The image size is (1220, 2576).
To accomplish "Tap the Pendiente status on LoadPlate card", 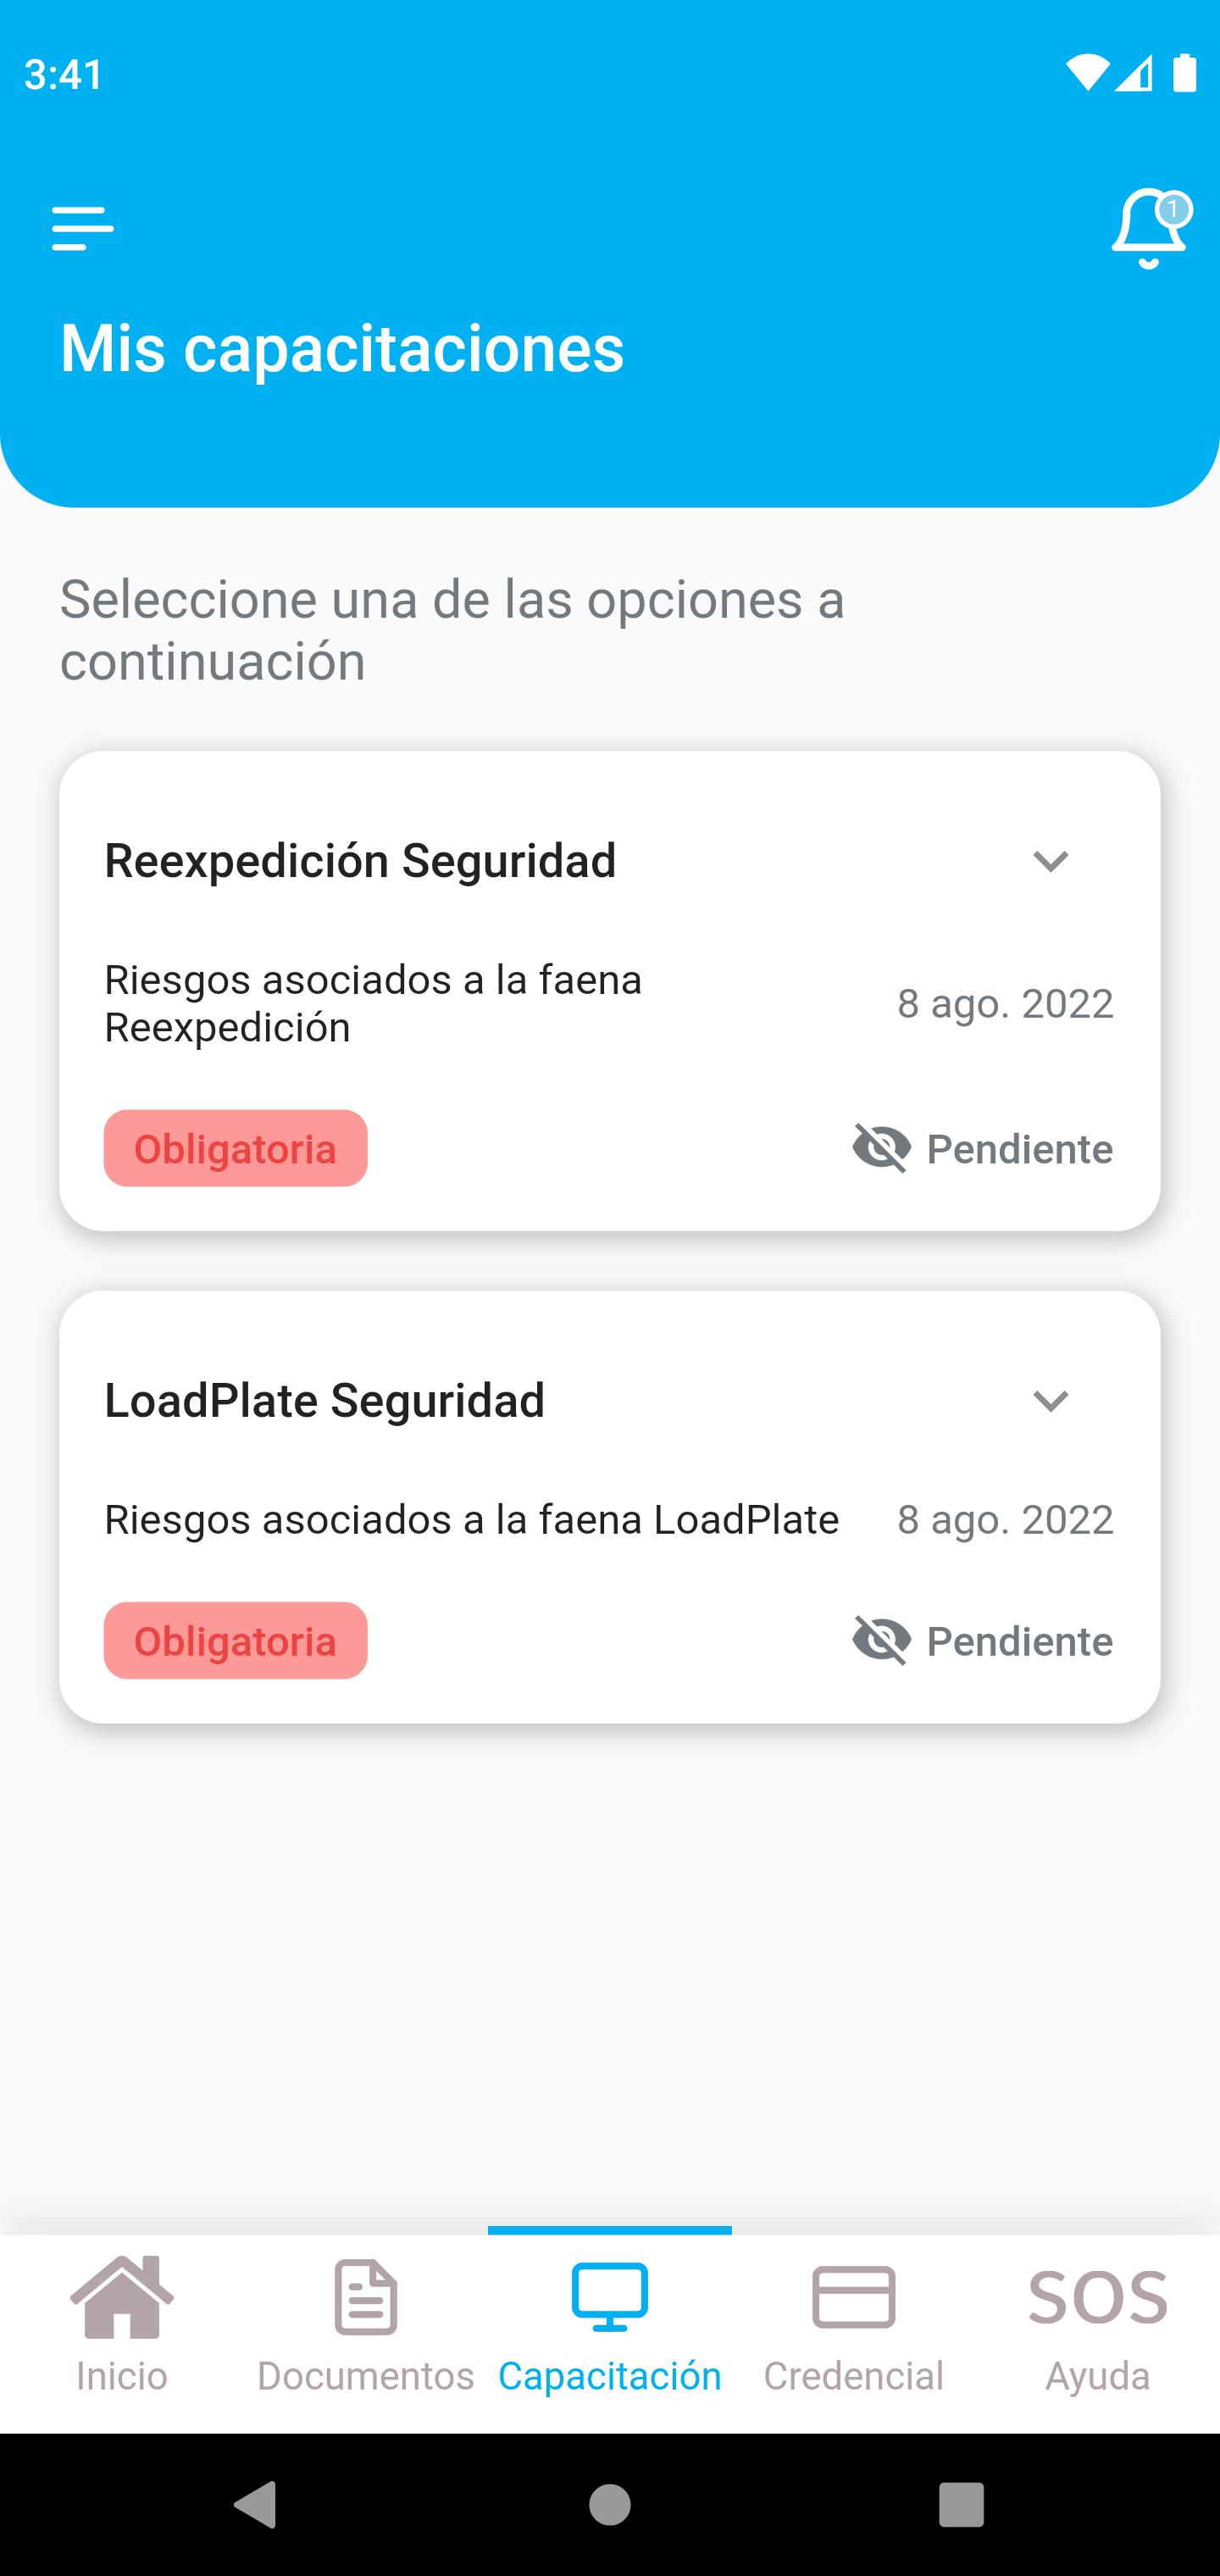I will [x=1019, y=1641].
